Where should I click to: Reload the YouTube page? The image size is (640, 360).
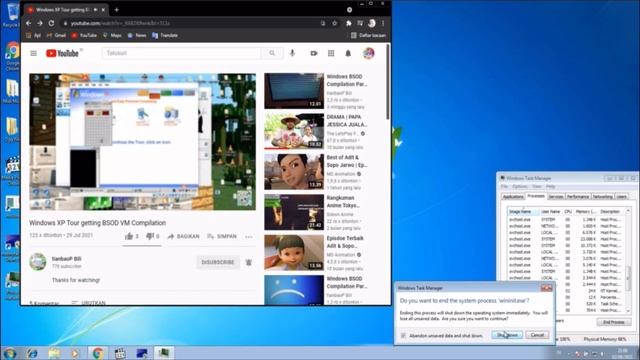(51, 23)
